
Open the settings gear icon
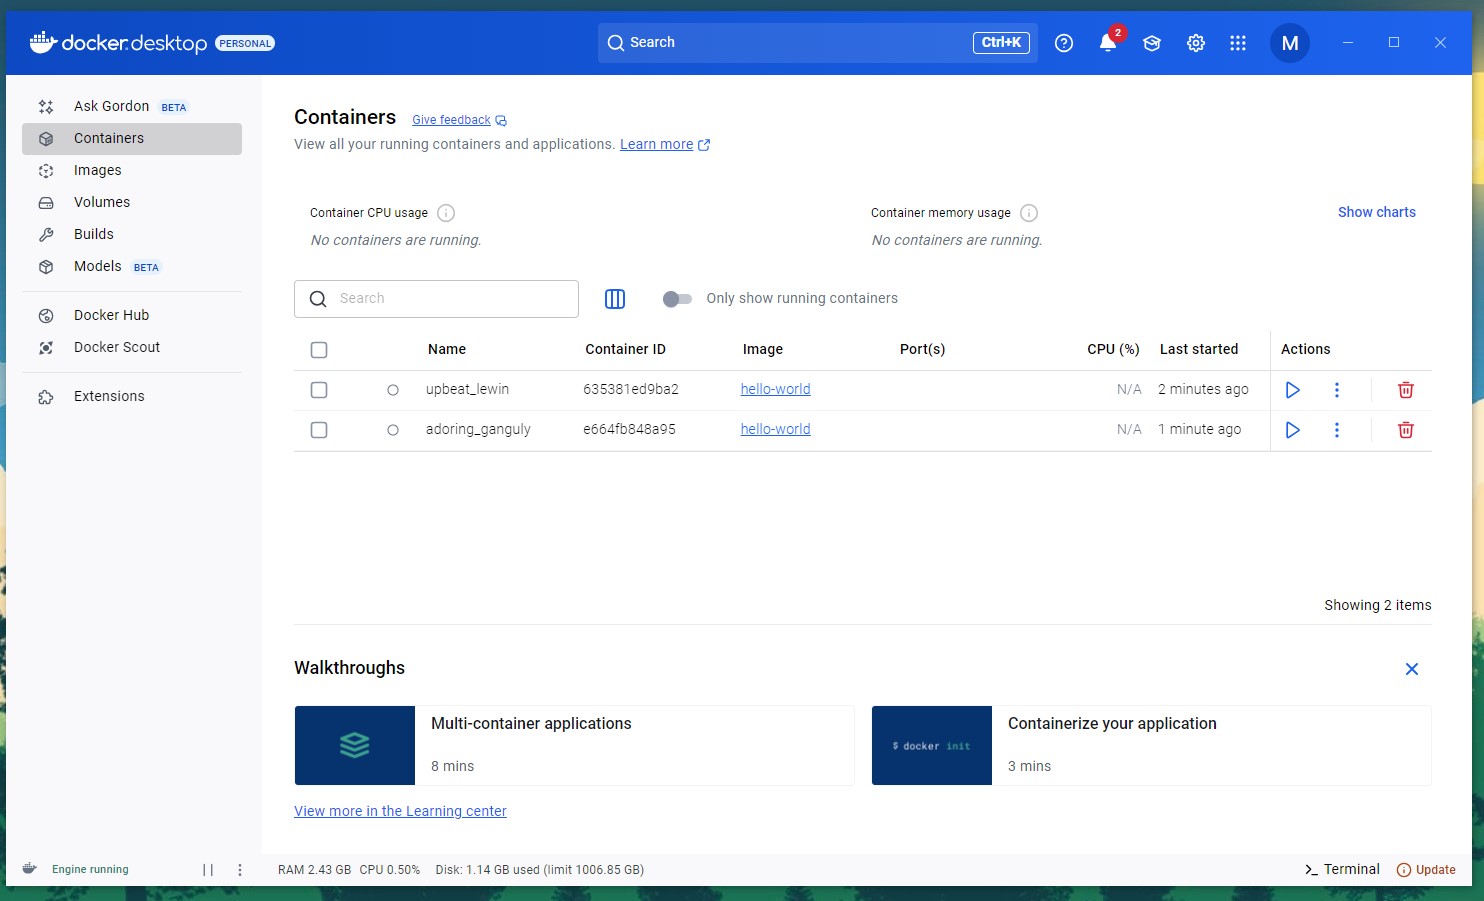point(1196,43)
